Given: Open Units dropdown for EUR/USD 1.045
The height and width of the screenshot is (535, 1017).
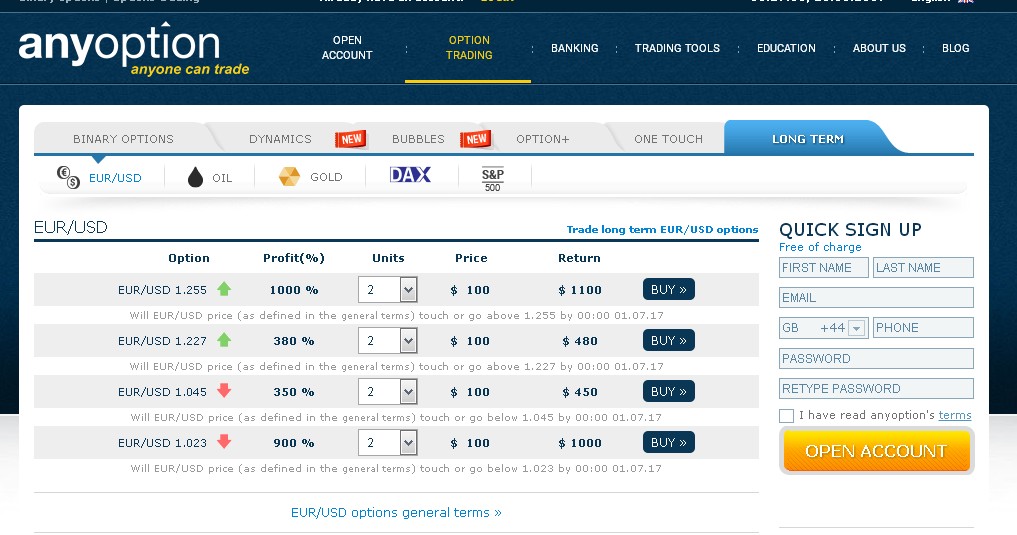Looking at the screenshot, I should [387, 392].
